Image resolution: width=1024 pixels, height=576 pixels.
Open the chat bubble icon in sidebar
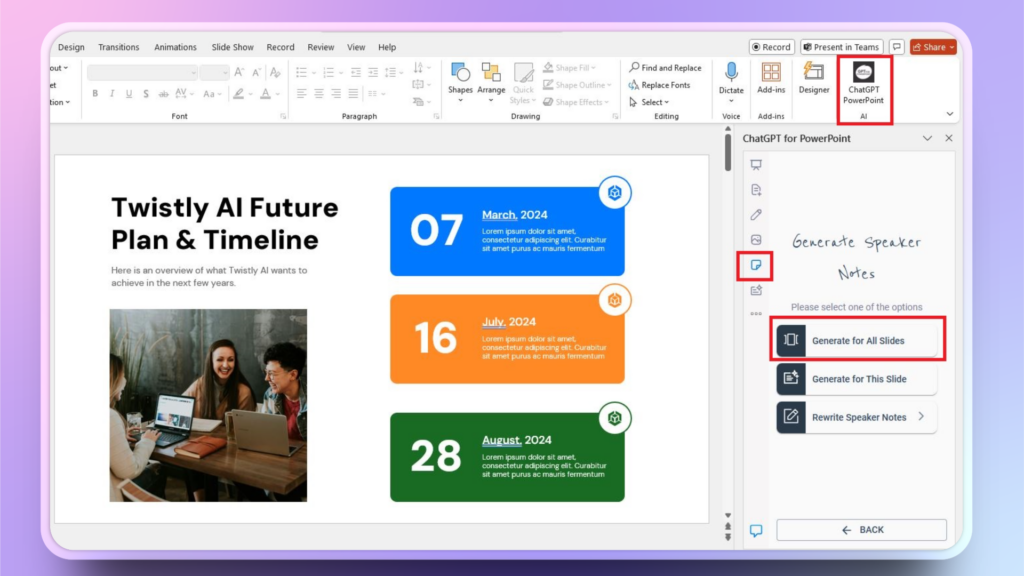pos(756,530)
